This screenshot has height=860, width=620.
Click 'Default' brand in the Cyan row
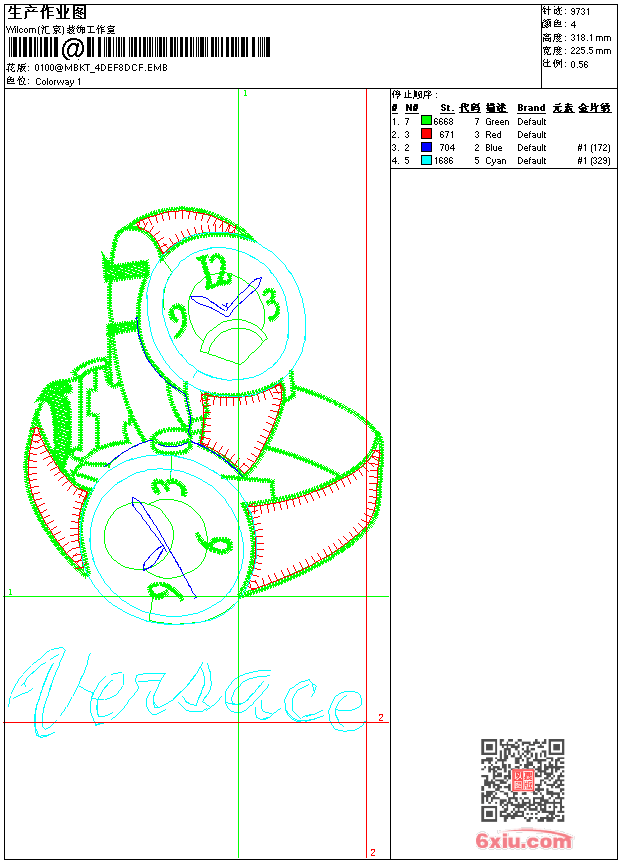532,161
